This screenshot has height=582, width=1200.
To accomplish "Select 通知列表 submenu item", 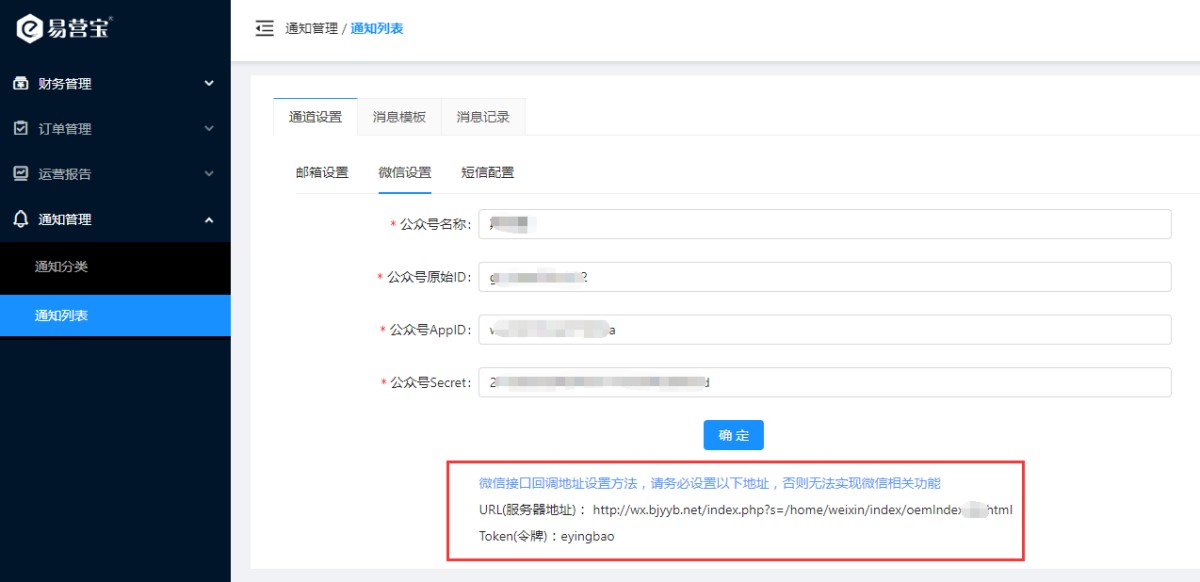I will 115,315.
